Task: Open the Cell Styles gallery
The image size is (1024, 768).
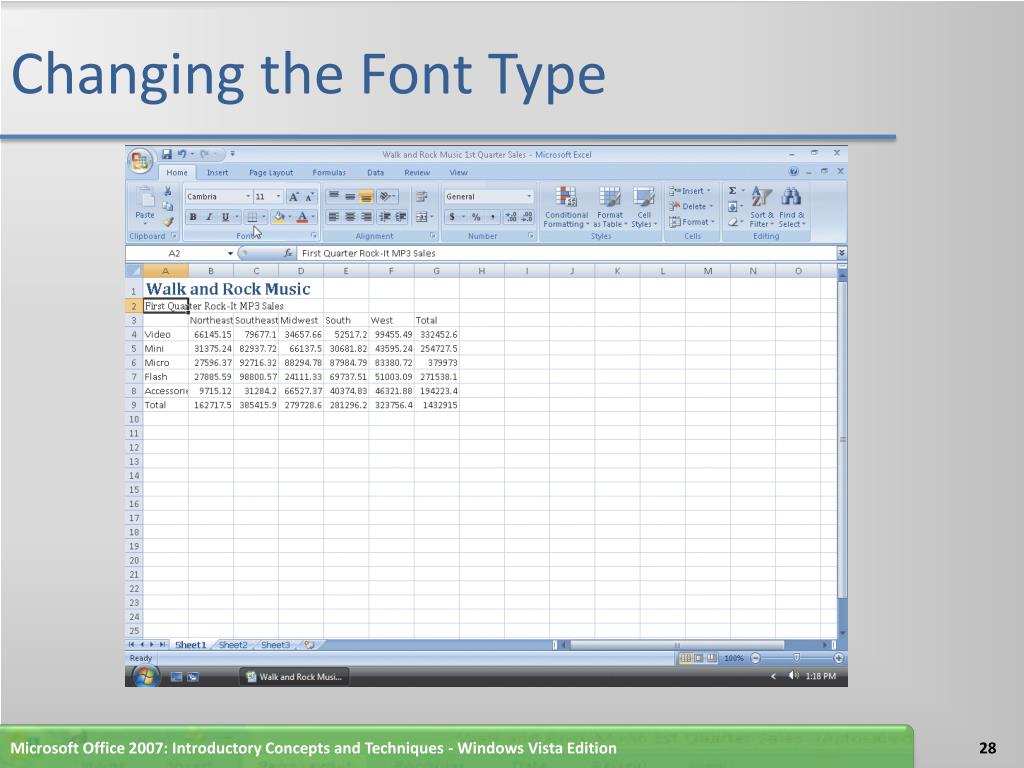Action: [x=644, y=208]
